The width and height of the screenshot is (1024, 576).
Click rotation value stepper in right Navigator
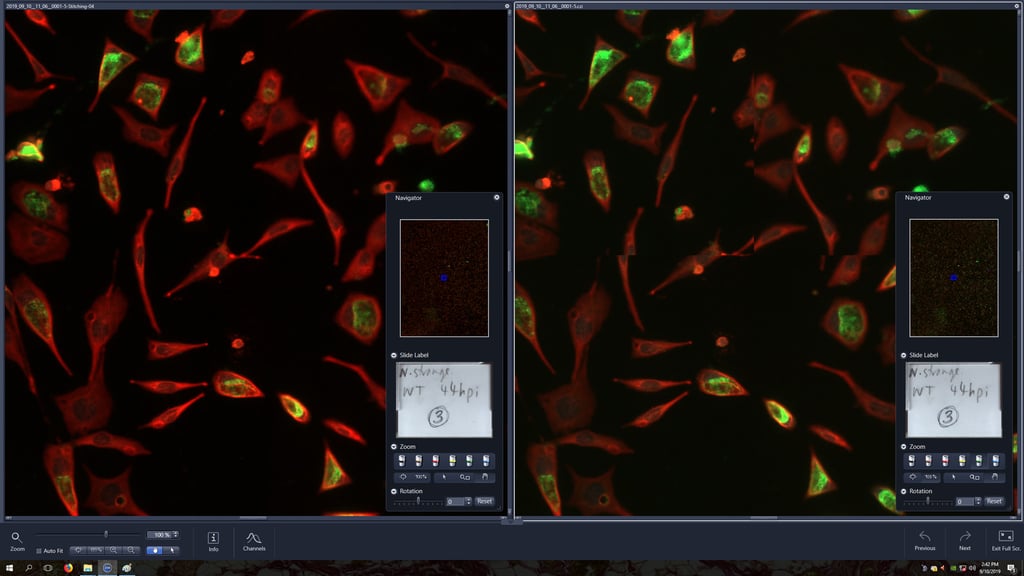tap(978, 502)
